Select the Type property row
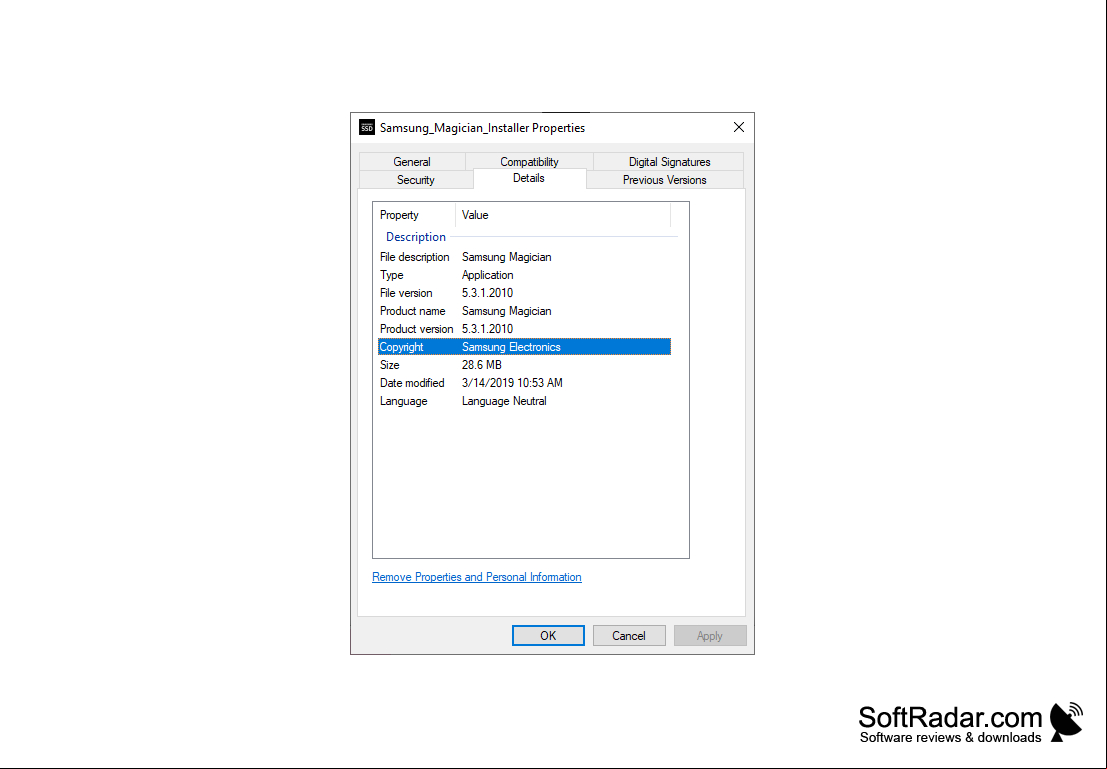 click(524, 275)
